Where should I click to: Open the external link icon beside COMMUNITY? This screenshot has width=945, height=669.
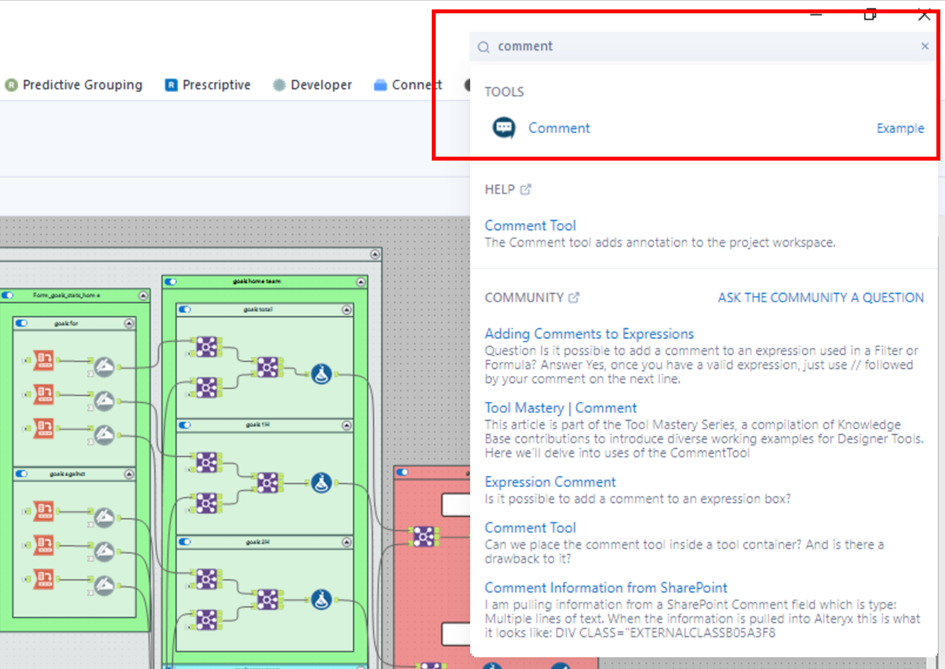(574, 297)
